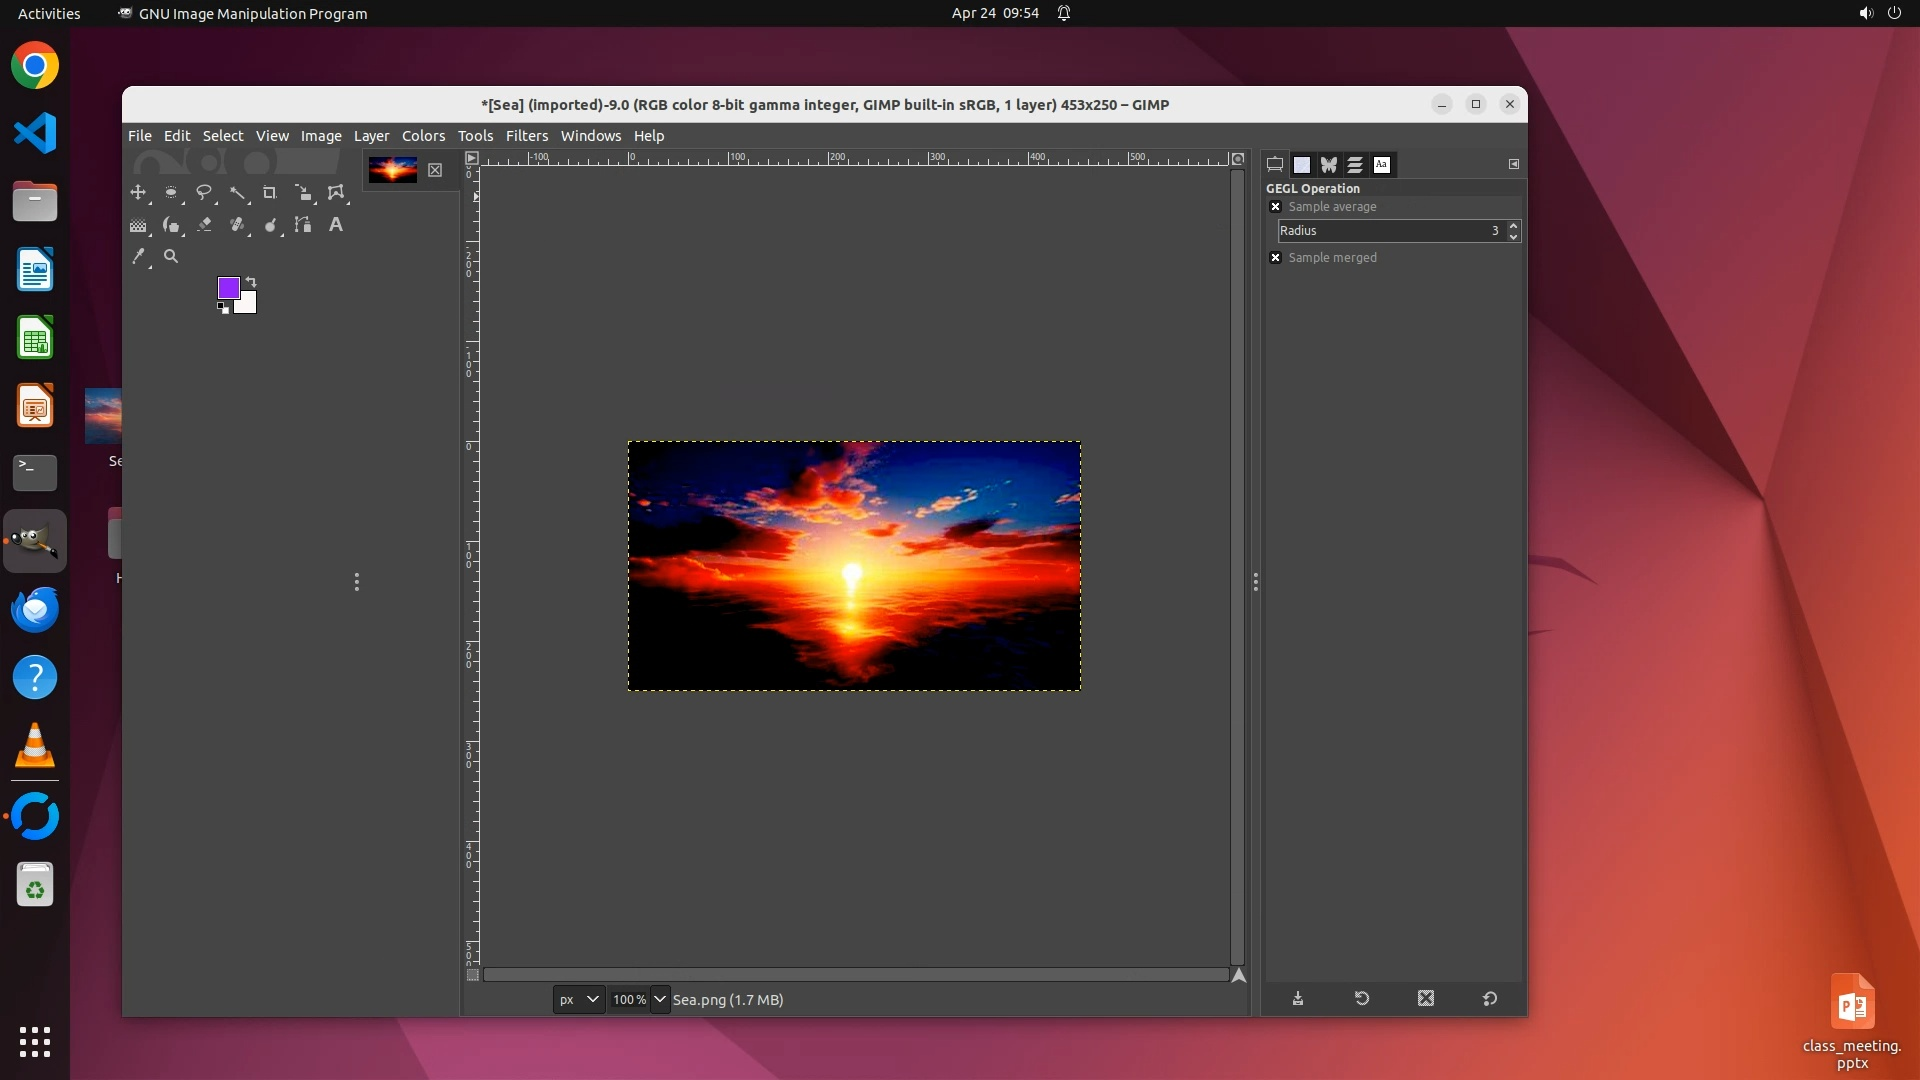This screenshot has width=1920, height=1080.
Task: Open the dock tab configuration menu
Action: click(1514, 164)
